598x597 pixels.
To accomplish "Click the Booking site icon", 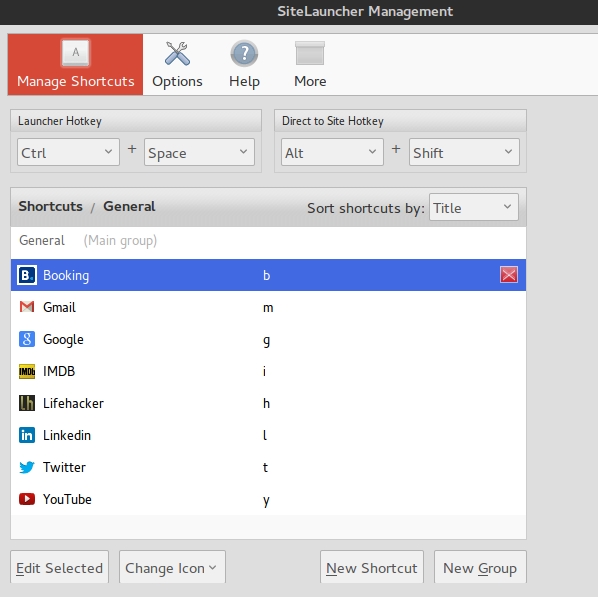I will click(x=27, y=275).
